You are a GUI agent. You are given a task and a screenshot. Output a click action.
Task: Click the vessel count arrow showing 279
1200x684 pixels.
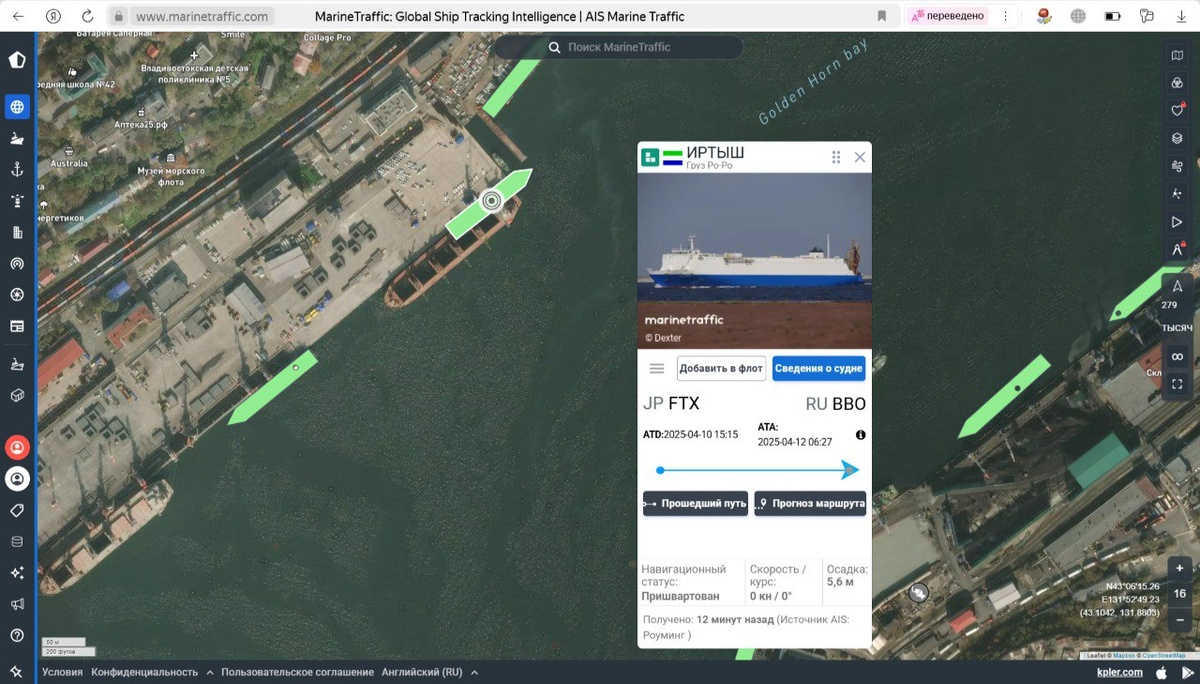pos(1177,287)
